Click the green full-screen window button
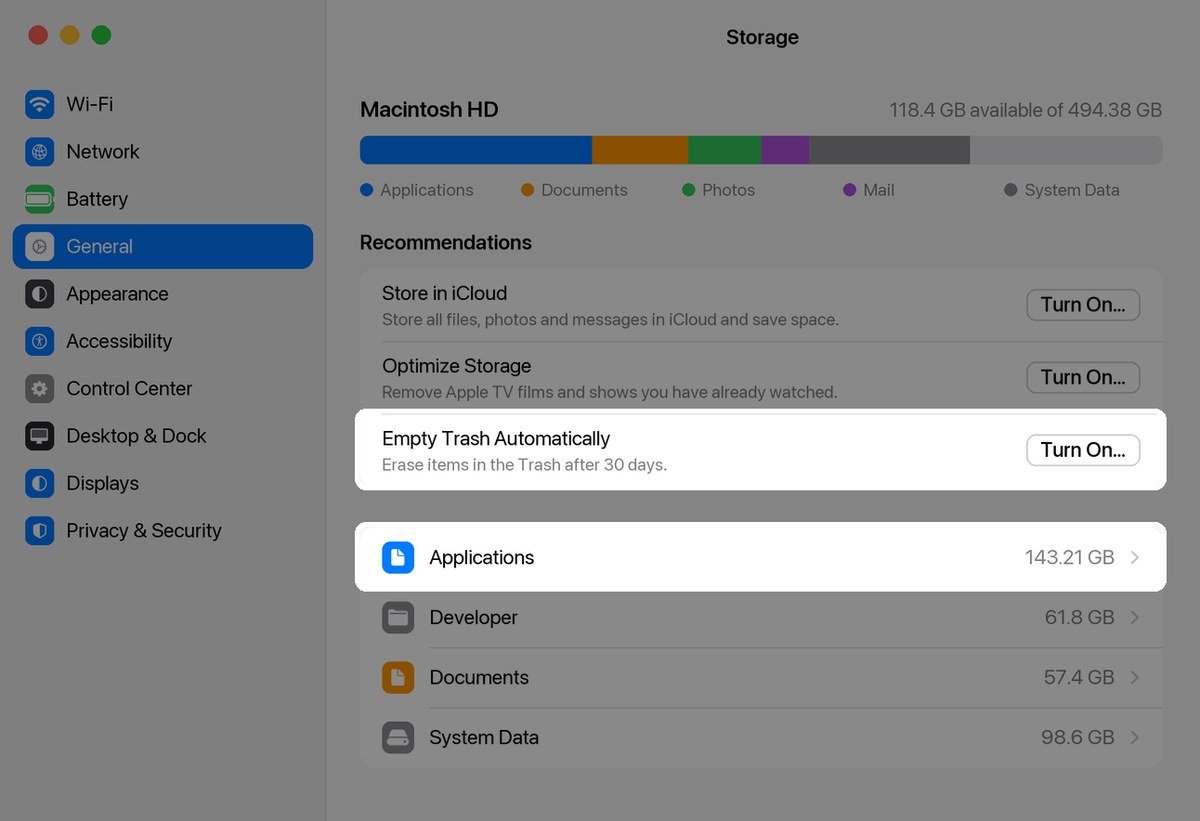Screen dimensions: 1200x821 (101, 35)
